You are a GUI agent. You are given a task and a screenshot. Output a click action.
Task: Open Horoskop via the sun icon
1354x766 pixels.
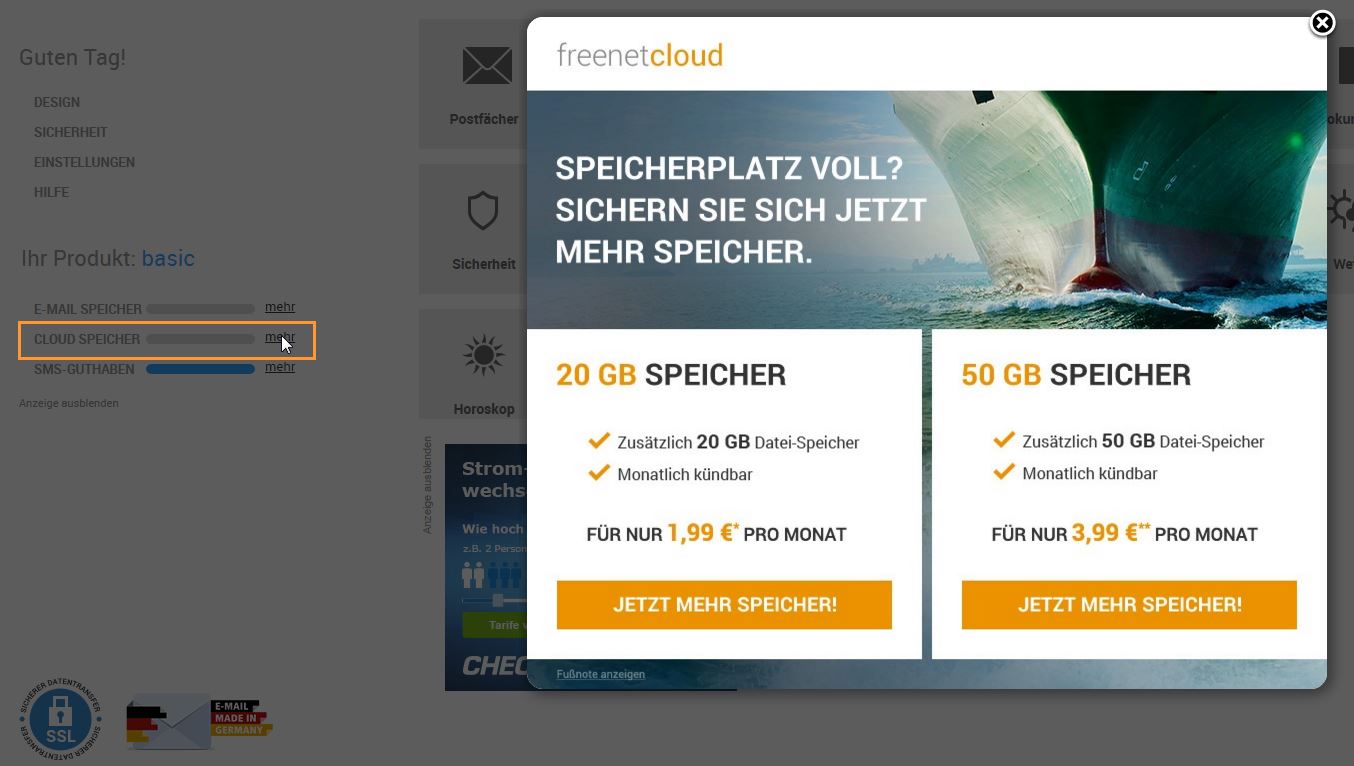coord(484,355)
